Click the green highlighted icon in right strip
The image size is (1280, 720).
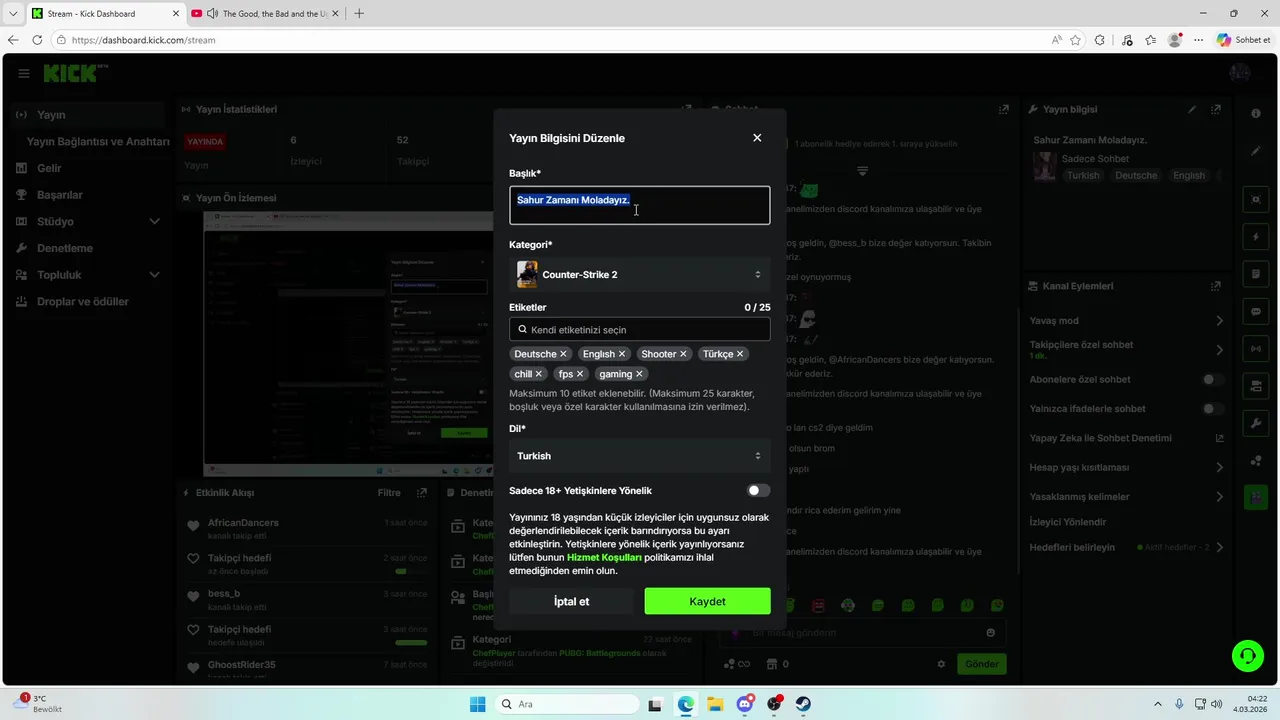coord(1256,497)
